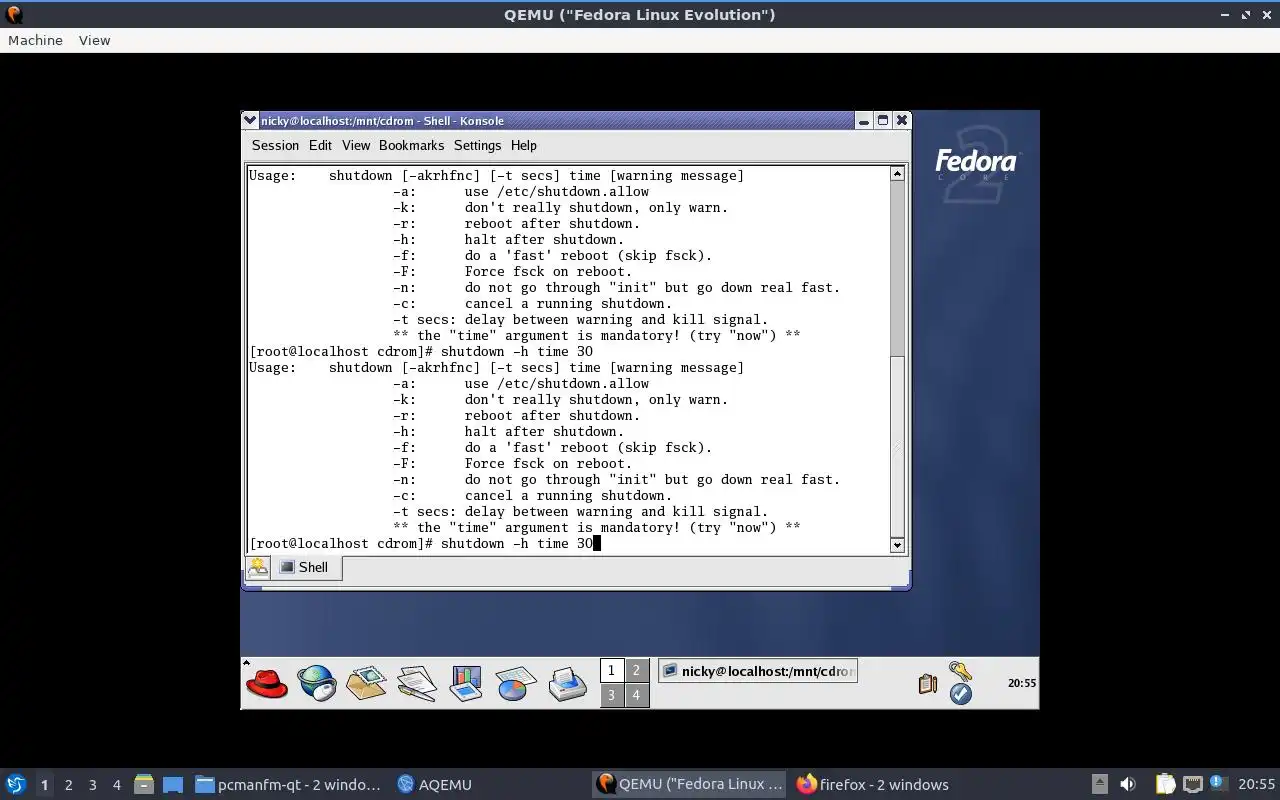Click the blue checkmark update tray icon
Image resolution: width=1280 pixels, height=800 pixels.
[961, 694]
